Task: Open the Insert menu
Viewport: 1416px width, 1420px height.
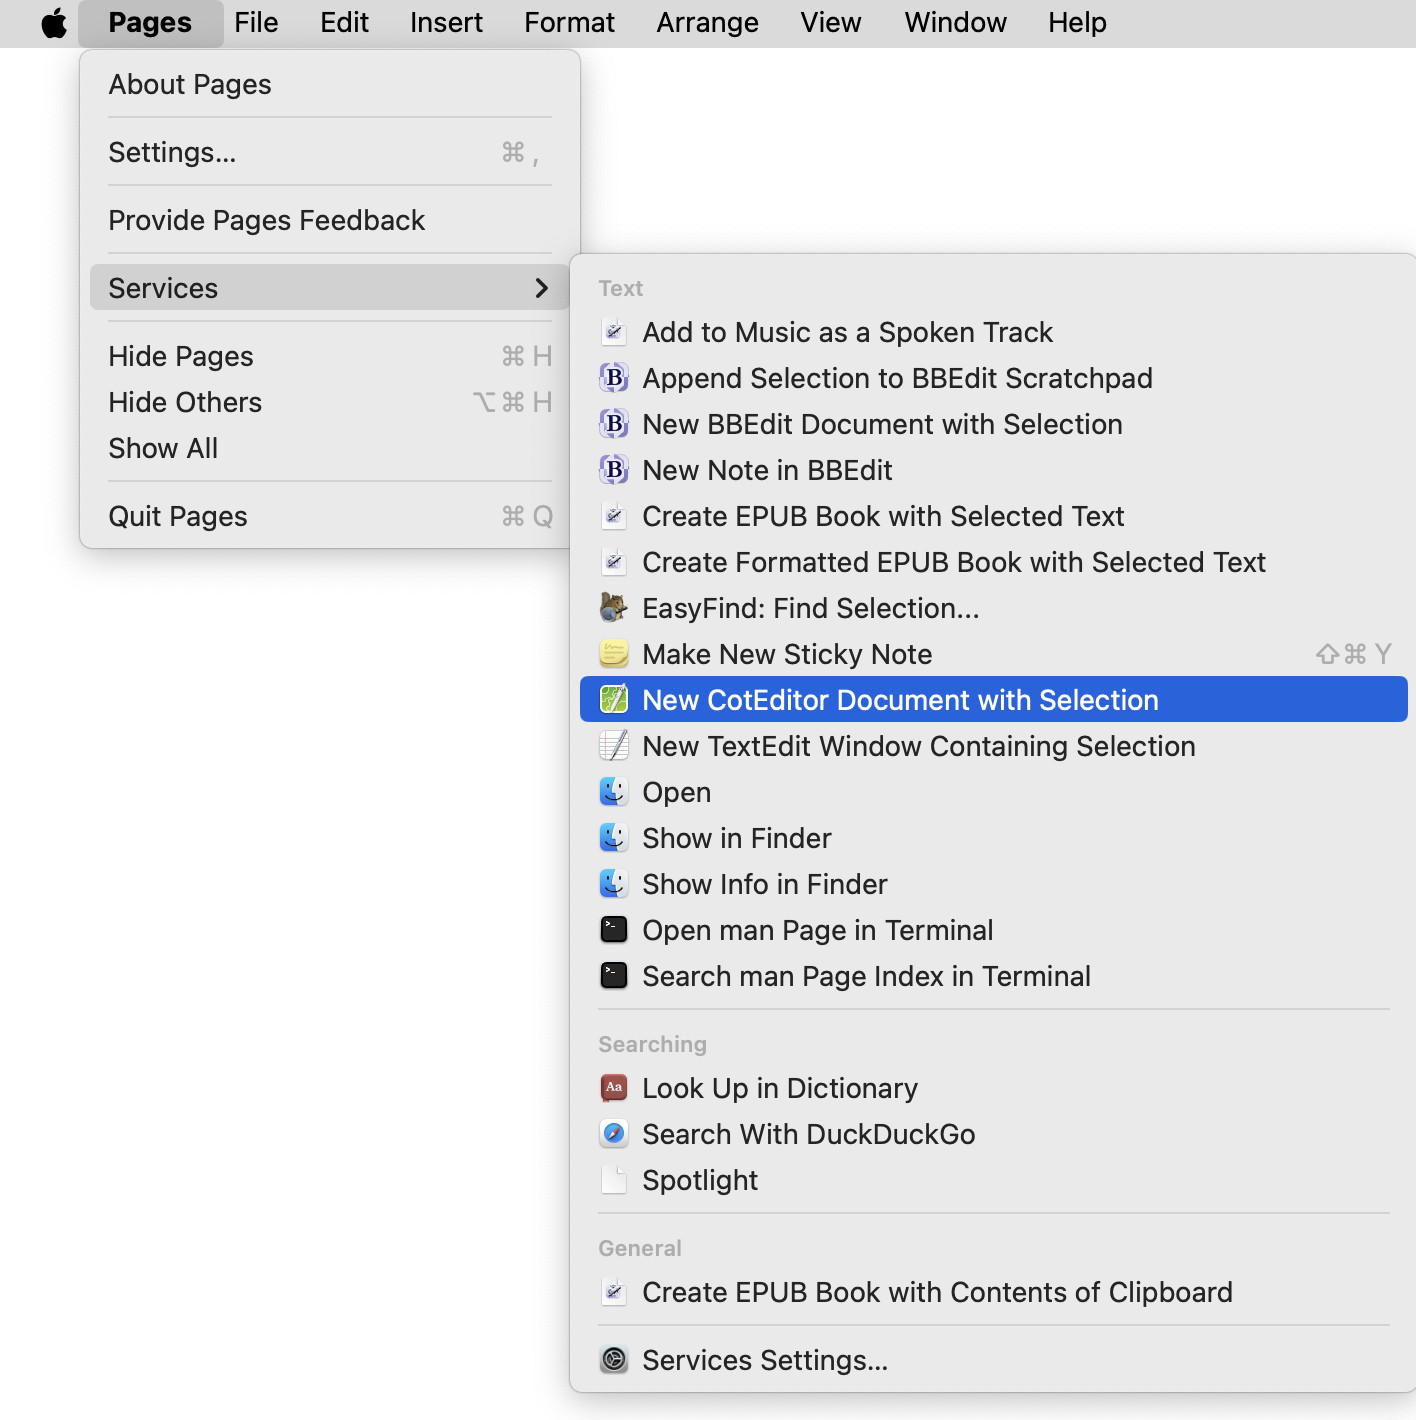Action: (x=446, y=23)
